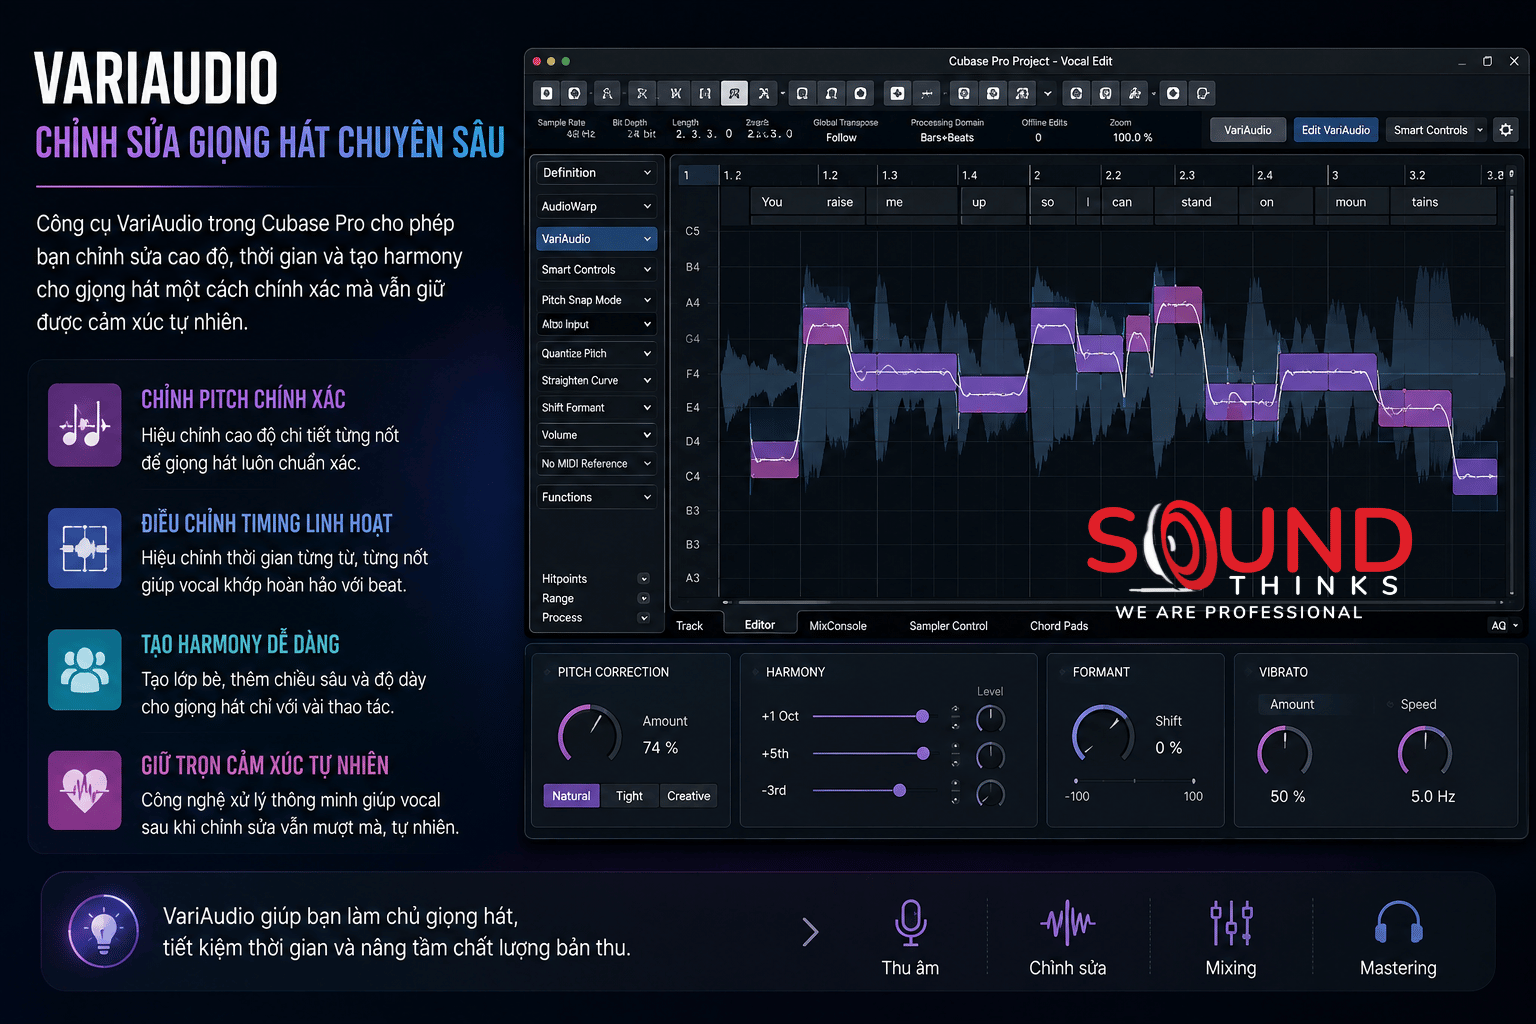This screenshot has width=1536, height=1024.
Task: Collapse the VariAudio section in the inspector
Action: click(597, 239)
